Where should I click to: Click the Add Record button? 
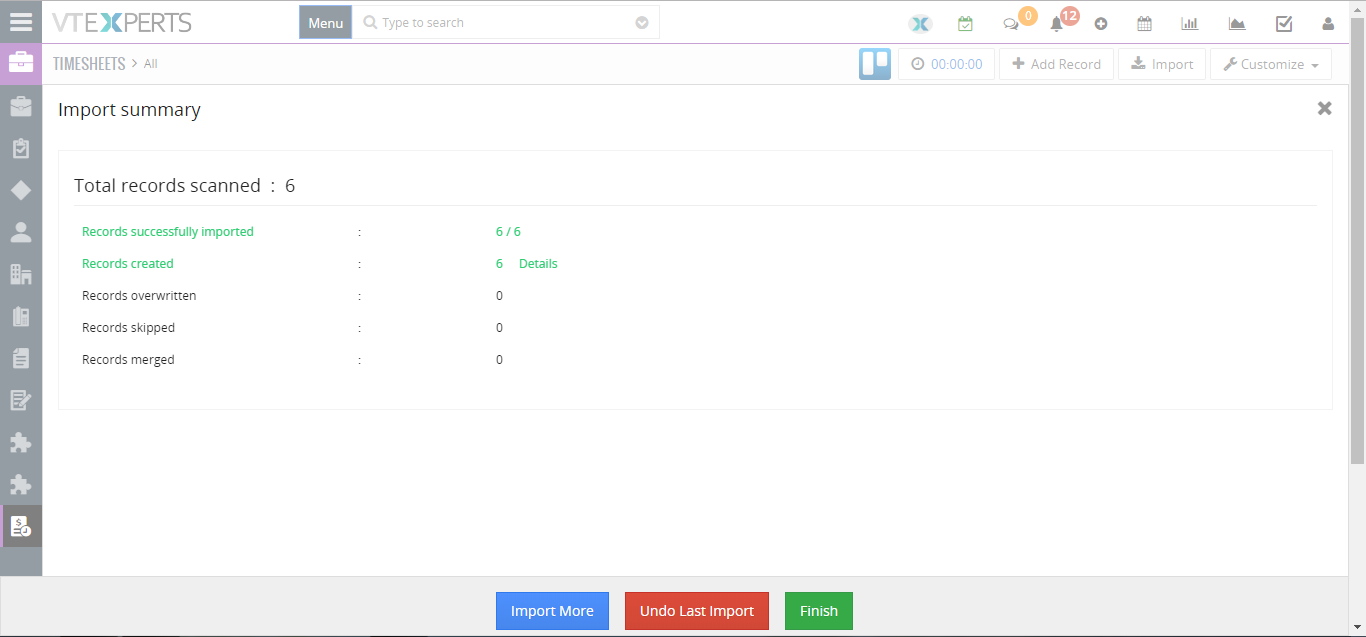pos(1056,64)
